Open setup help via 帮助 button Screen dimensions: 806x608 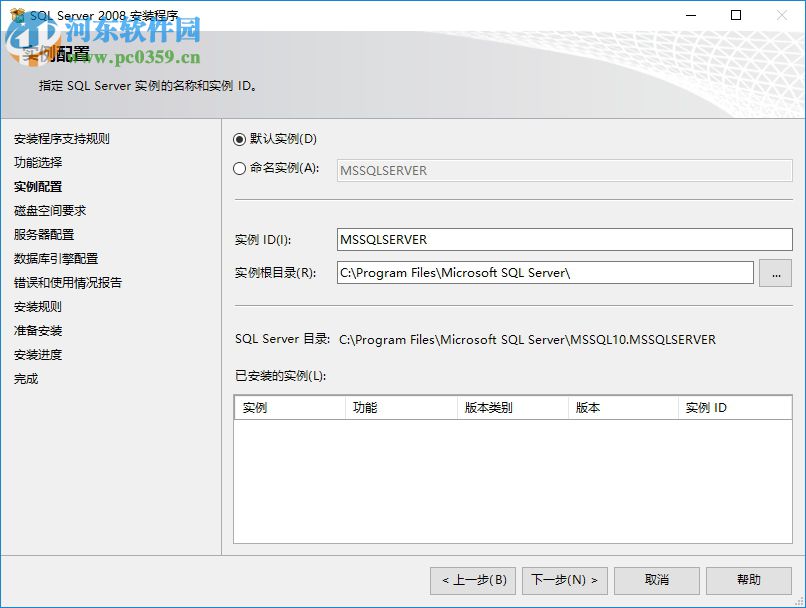(x=748, y=580)
